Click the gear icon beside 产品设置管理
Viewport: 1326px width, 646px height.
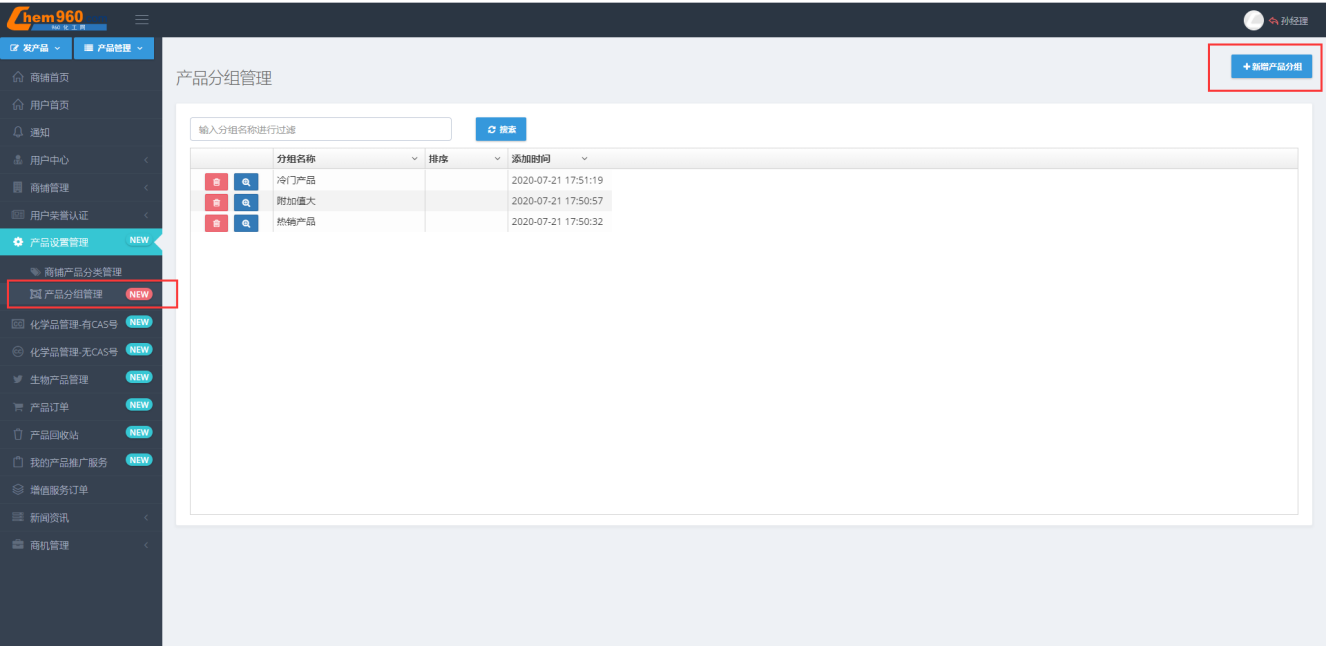point(18,242)
